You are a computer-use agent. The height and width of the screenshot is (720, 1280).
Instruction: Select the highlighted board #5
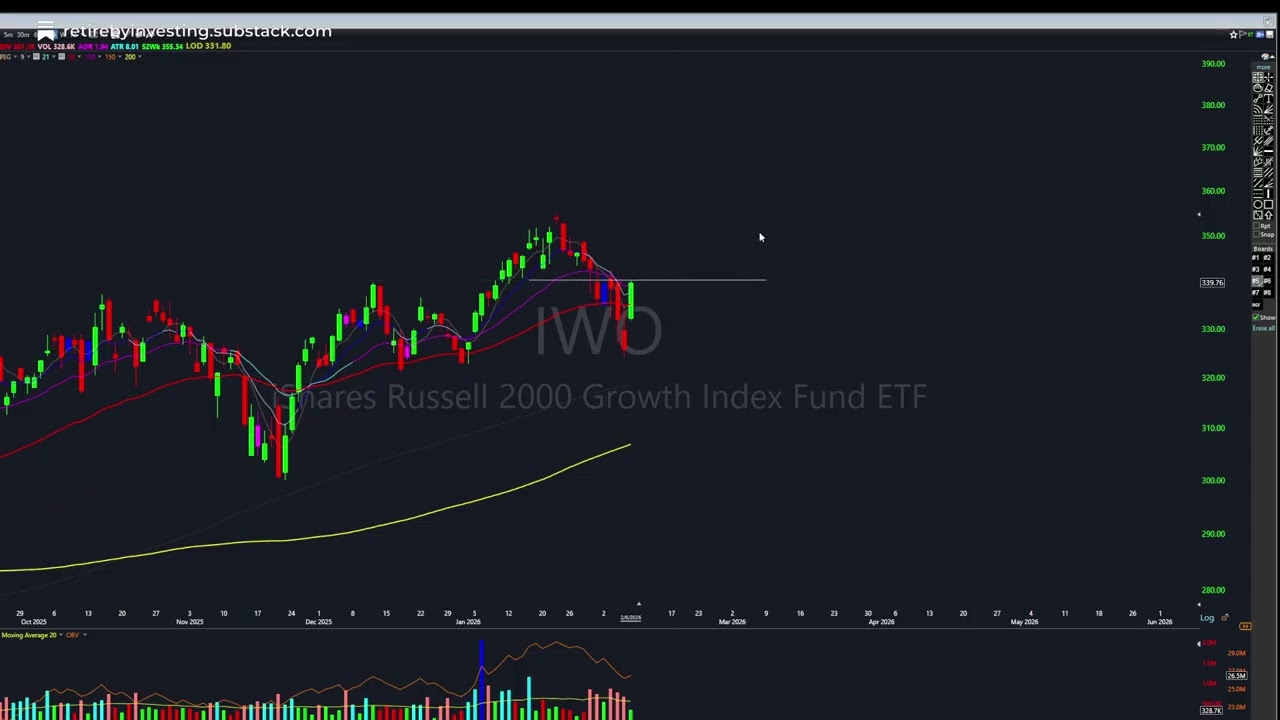pos(1256,281)
